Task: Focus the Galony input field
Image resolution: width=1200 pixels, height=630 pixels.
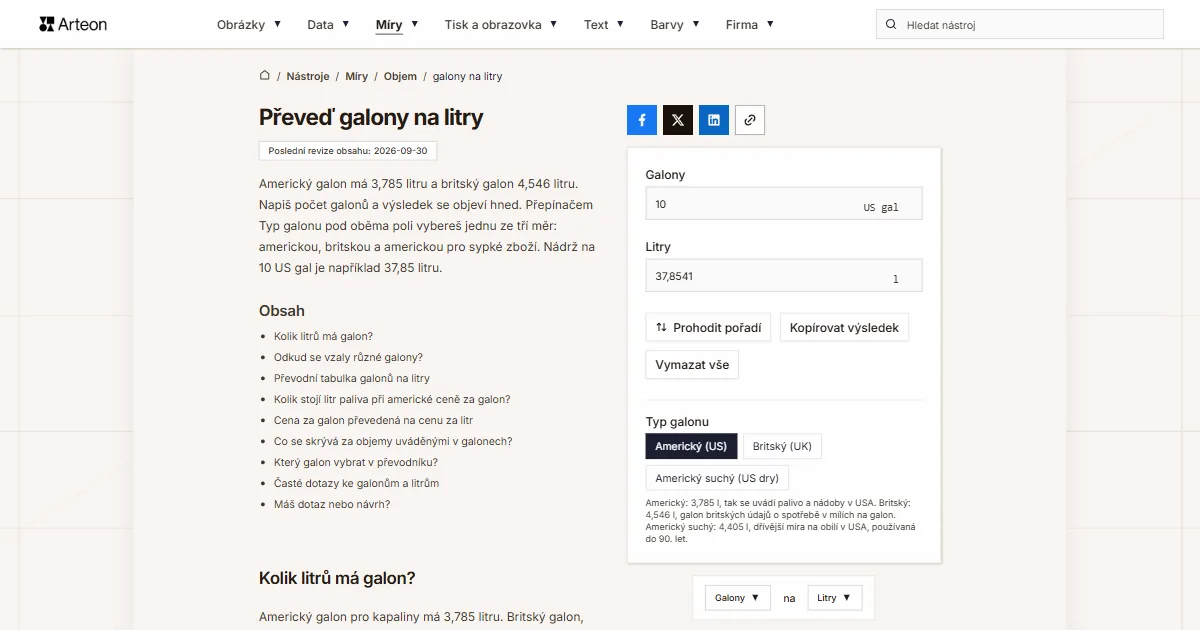Action: point(784,204)
